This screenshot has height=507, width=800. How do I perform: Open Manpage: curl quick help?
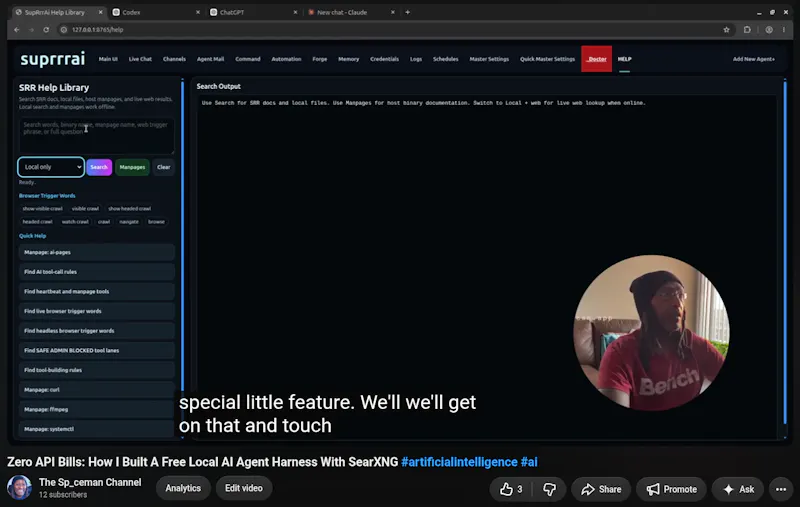(x=96, y=390)
